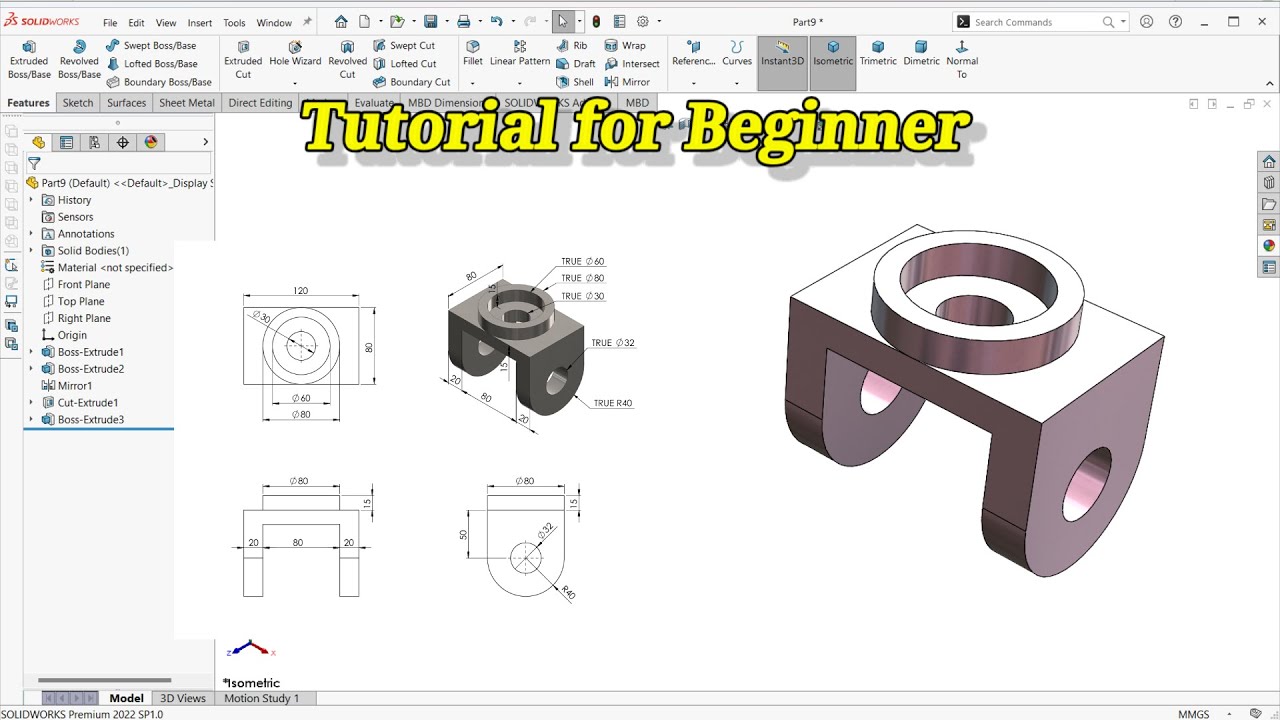Viewport: 1280px width, 720px height.
Task: Open the DisplayManager tab icon
Action: pos(151,142)
